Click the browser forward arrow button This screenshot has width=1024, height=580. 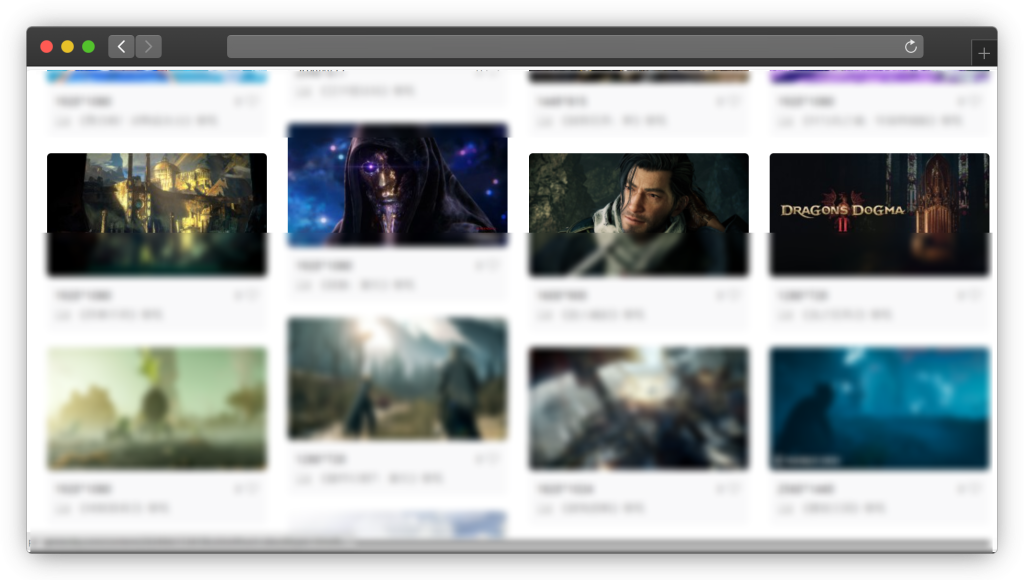[x=148, y=47]
